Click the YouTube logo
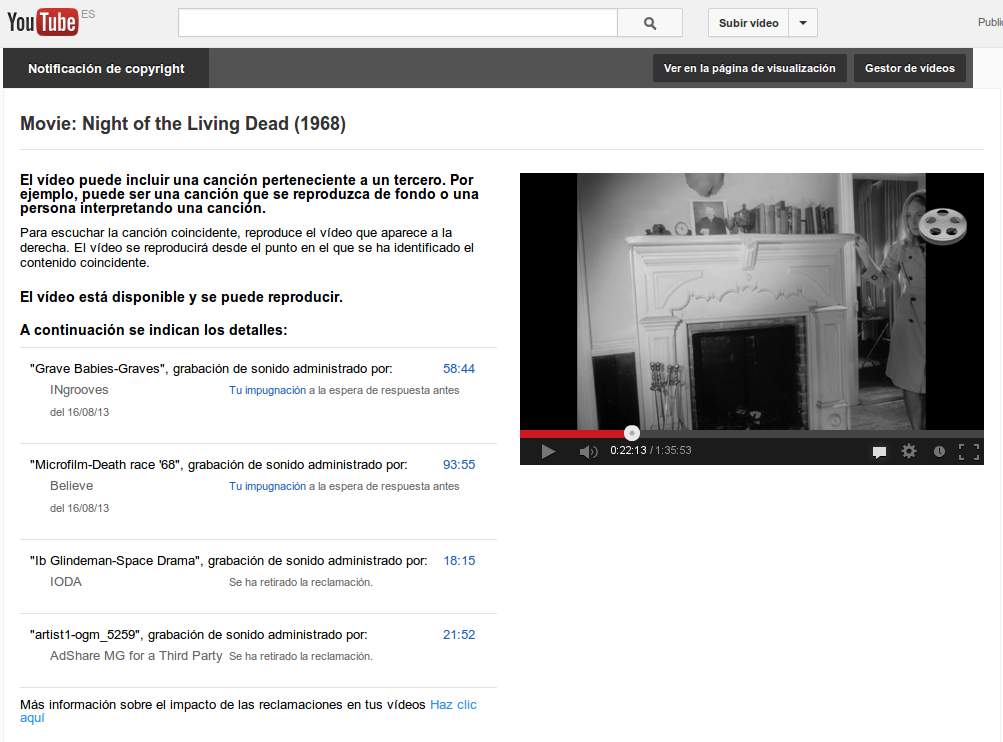Viewport: 1003px width, 742px height. click(x=42, y=22)
